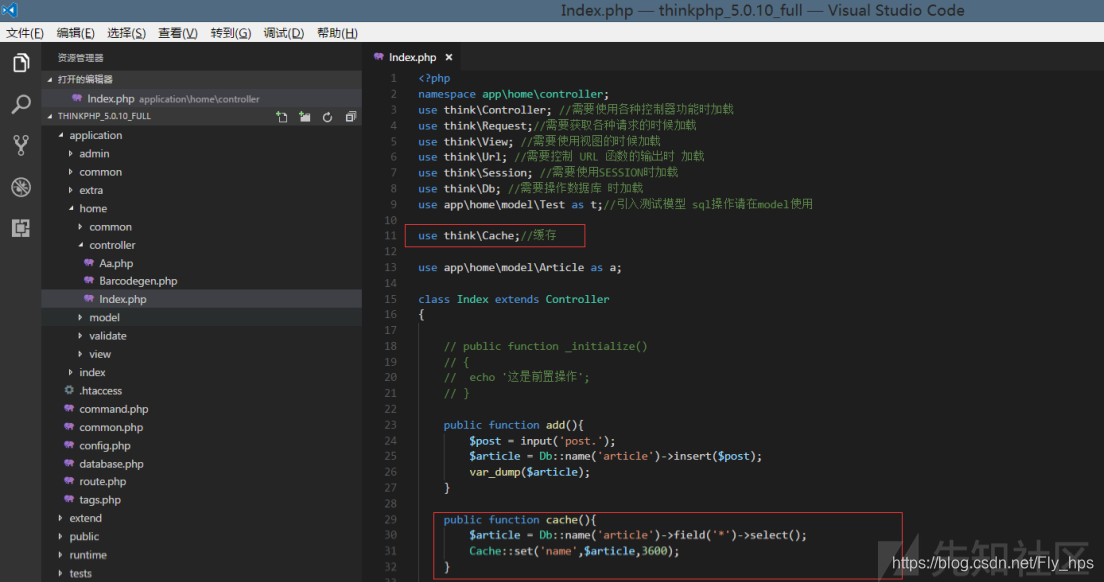Screen dimensions: 1104x582
Task: Select Index.php in open editors list
Action: (202, 99)
